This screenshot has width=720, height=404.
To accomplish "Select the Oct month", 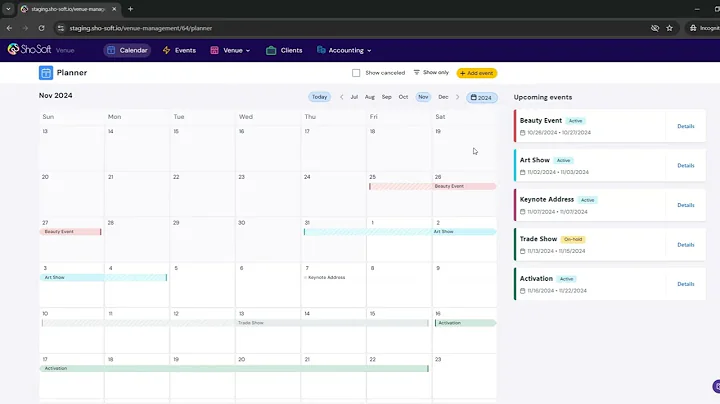I will point(403,97).
